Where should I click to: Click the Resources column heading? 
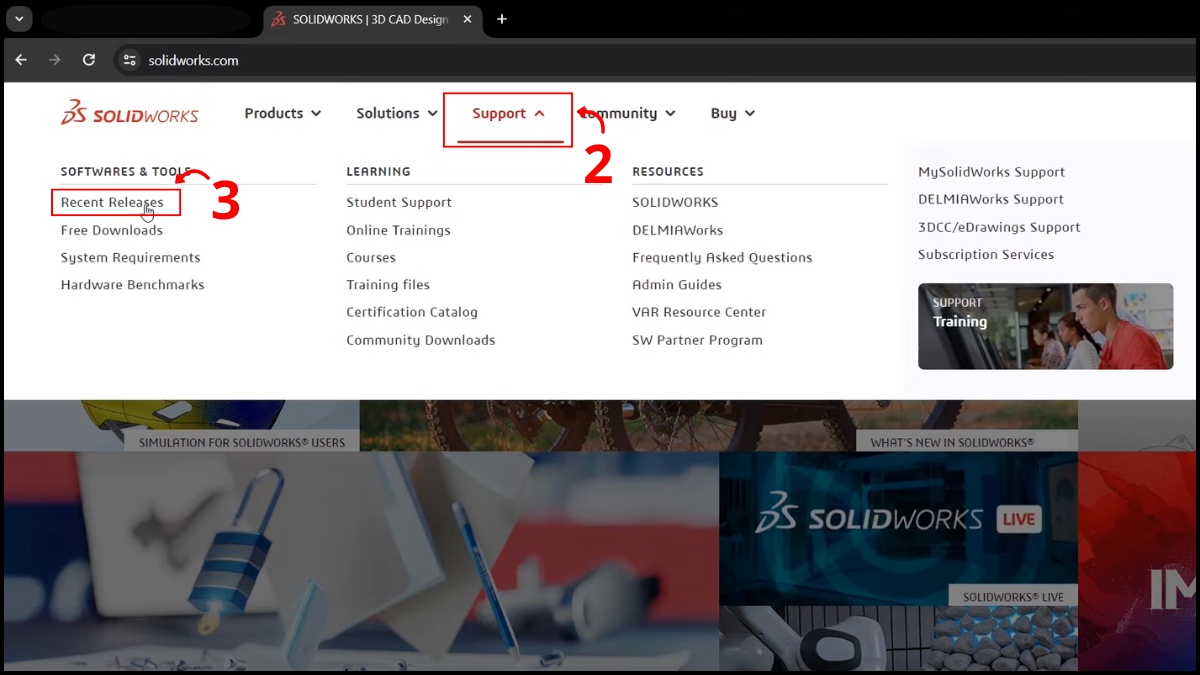point(668,172)
